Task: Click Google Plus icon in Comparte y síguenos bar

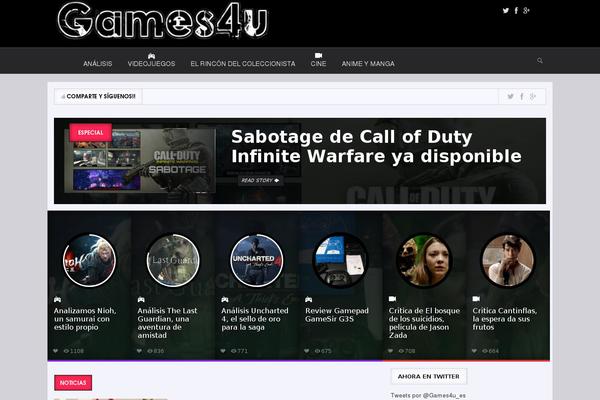Action: tap(533, 96)
